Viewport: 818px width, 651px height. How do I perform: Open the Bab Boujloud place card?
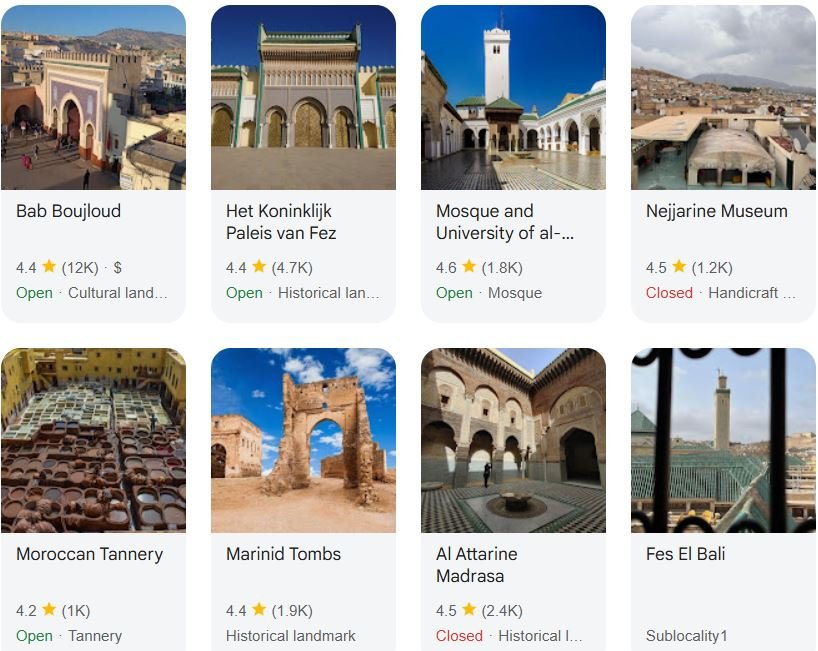69,211
